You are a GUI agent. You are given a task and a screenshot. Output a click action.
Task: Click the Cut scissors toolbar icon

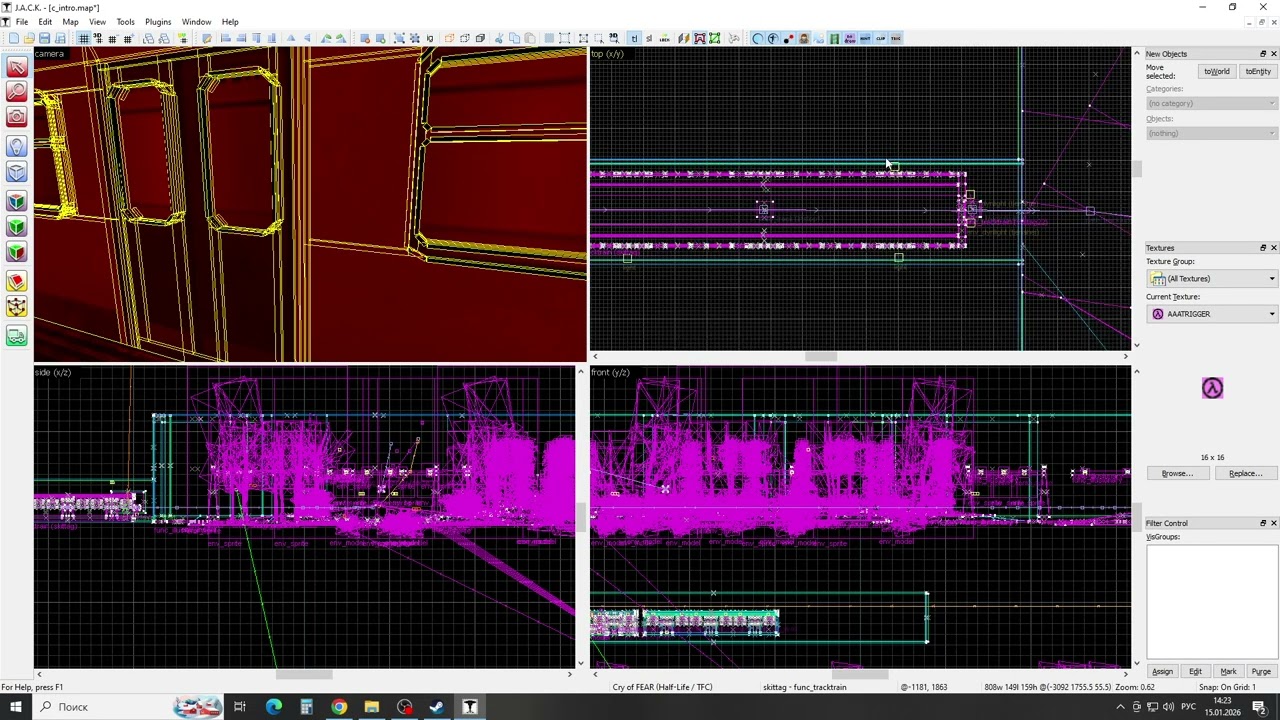point(497,38)
